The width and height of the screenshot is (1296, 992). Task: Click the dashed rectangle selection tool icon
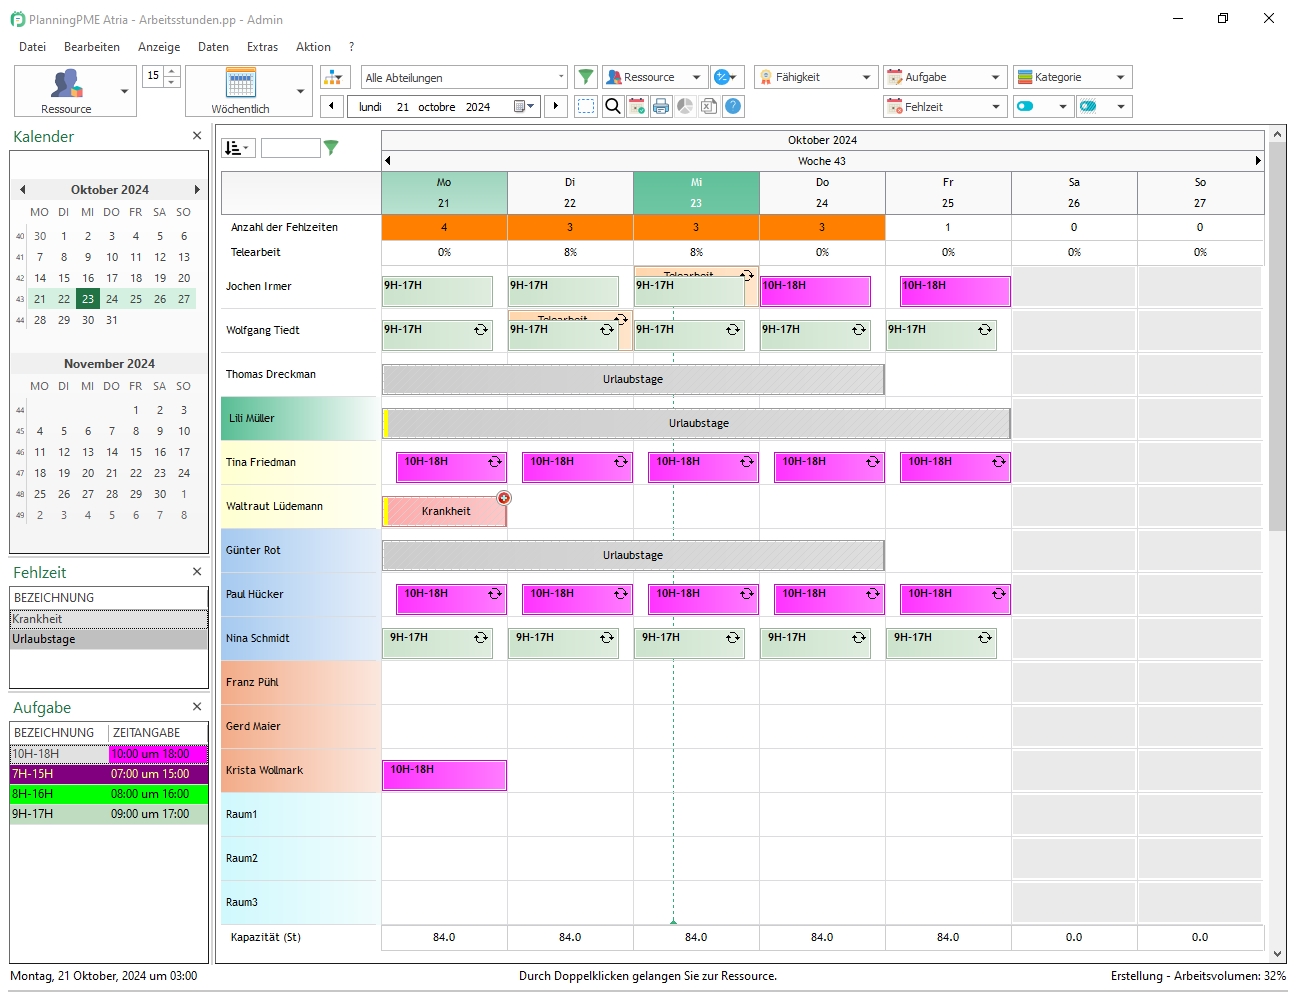click(x=586, y=106)
